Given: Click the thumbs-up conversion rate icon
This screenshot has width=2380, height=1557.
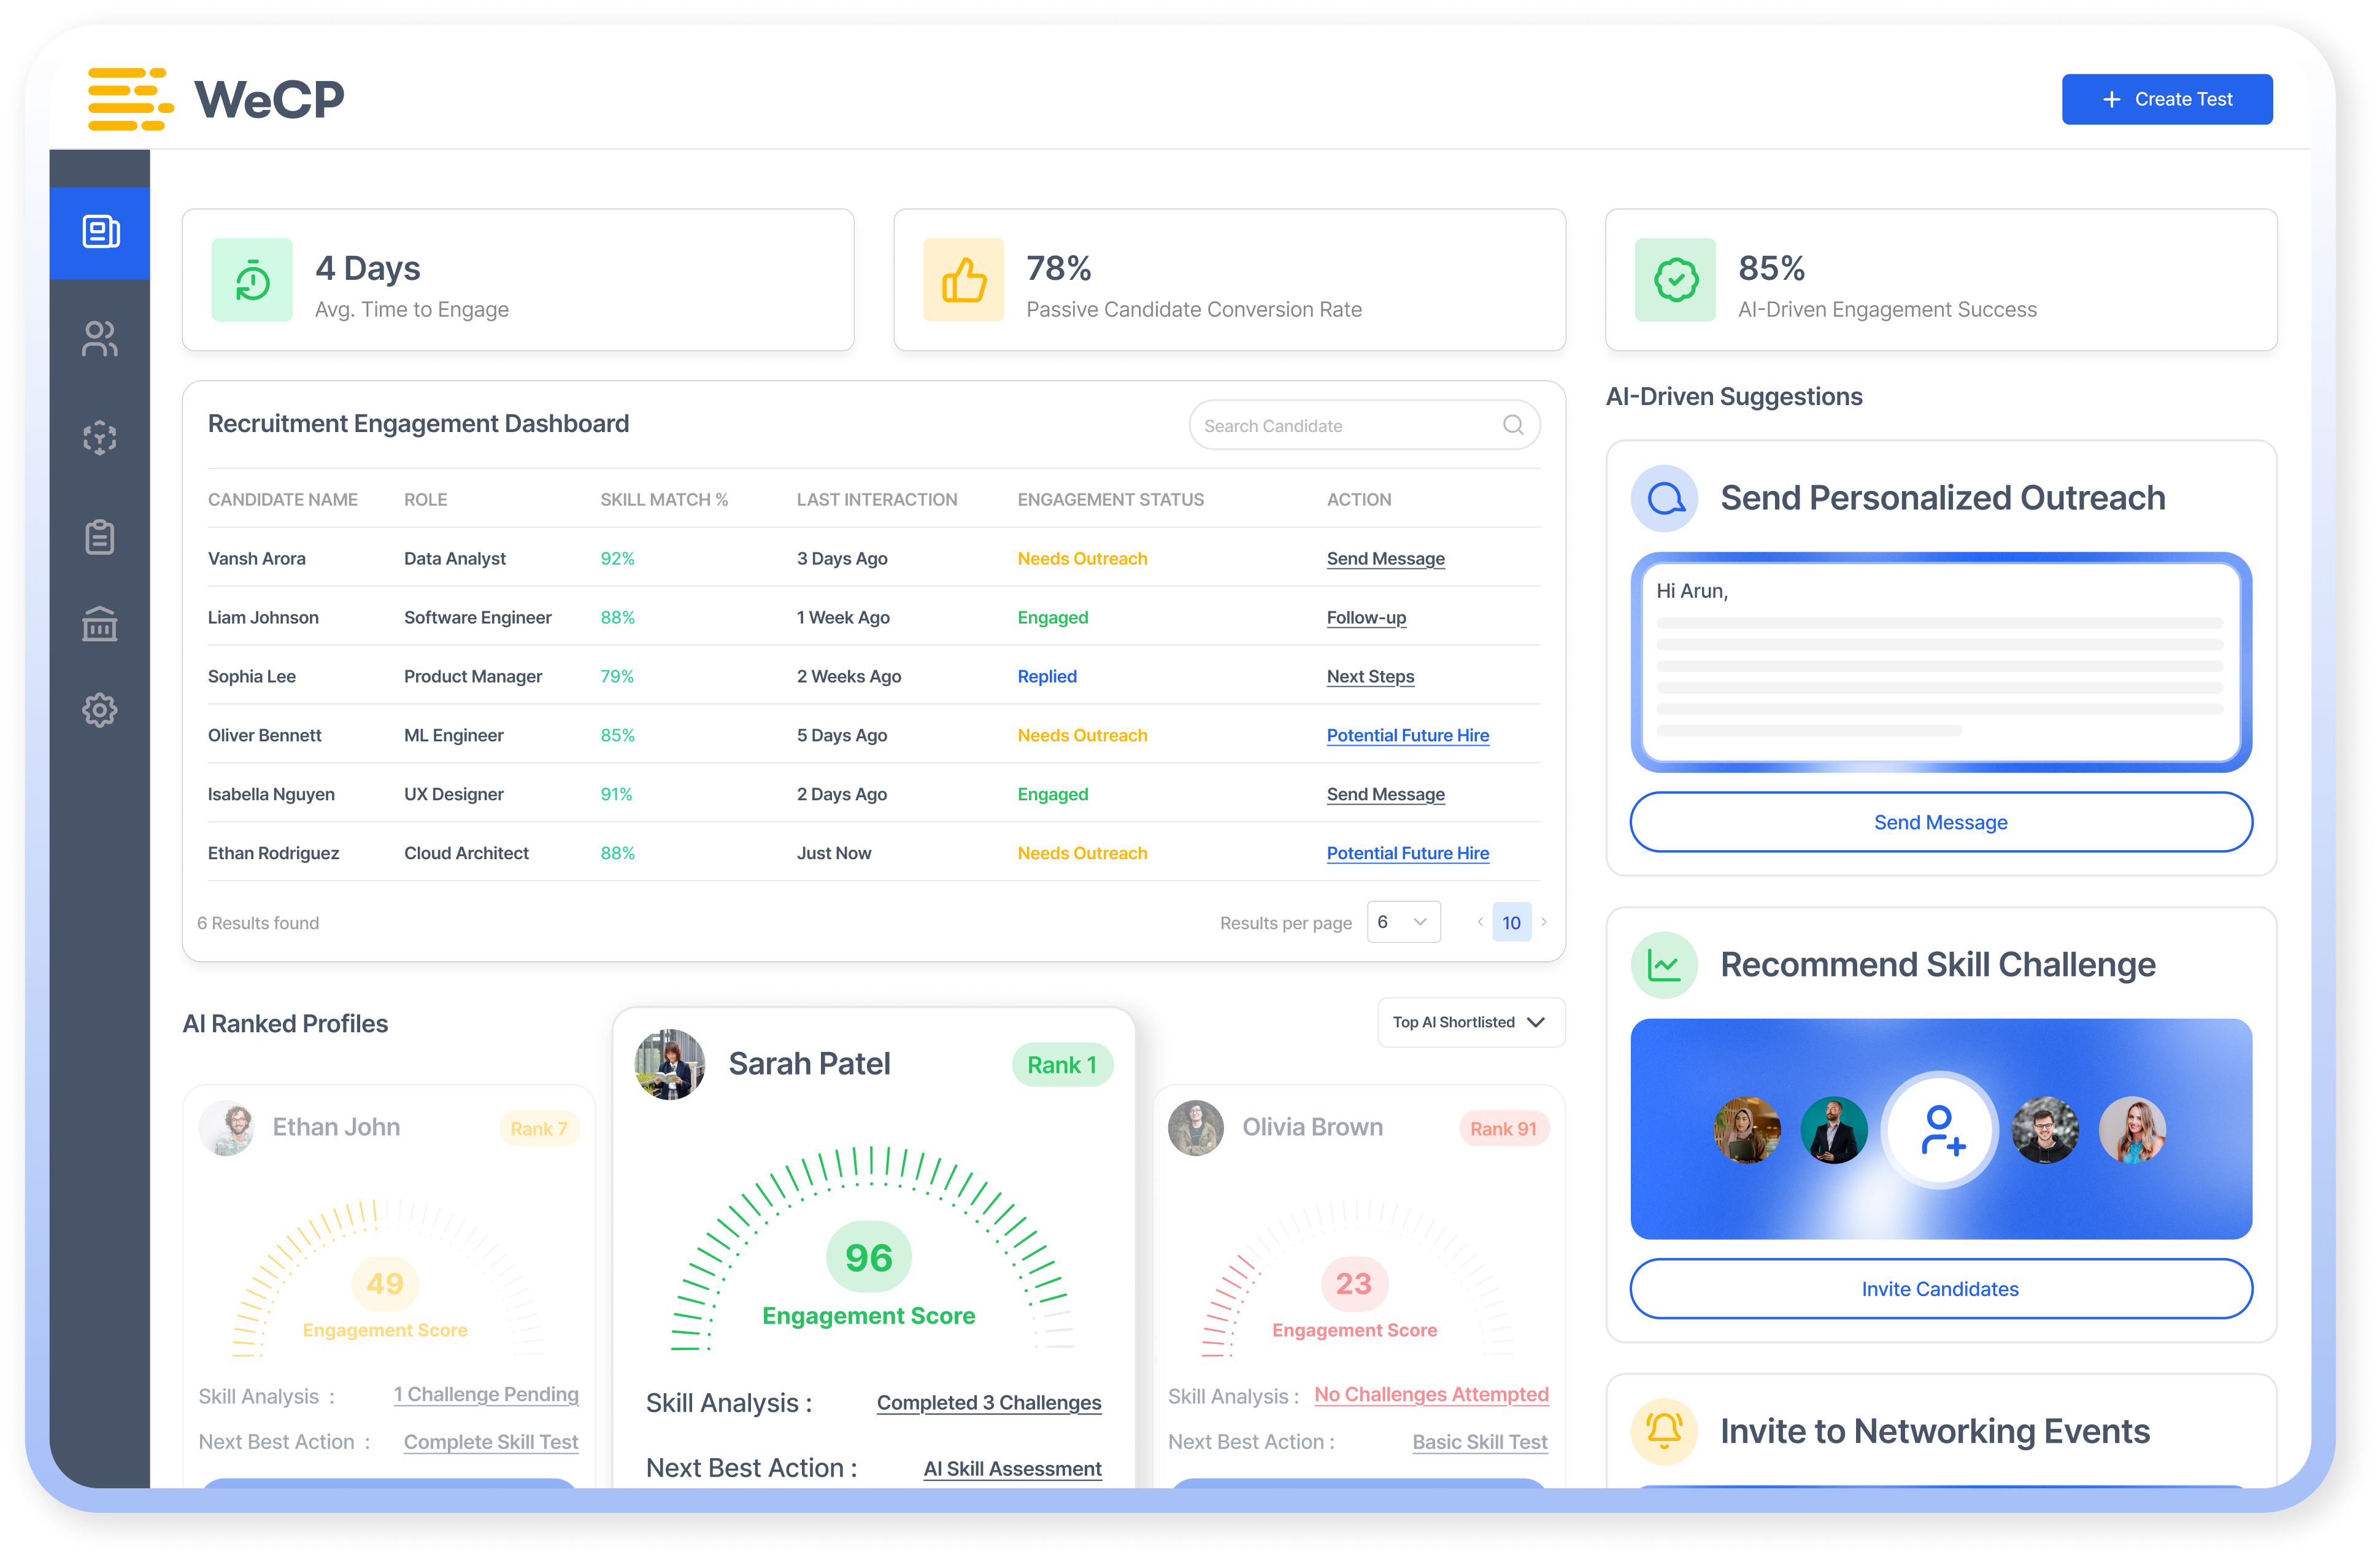Looking at the screenshot, I should pyautogui.click(x=964, y=280).
